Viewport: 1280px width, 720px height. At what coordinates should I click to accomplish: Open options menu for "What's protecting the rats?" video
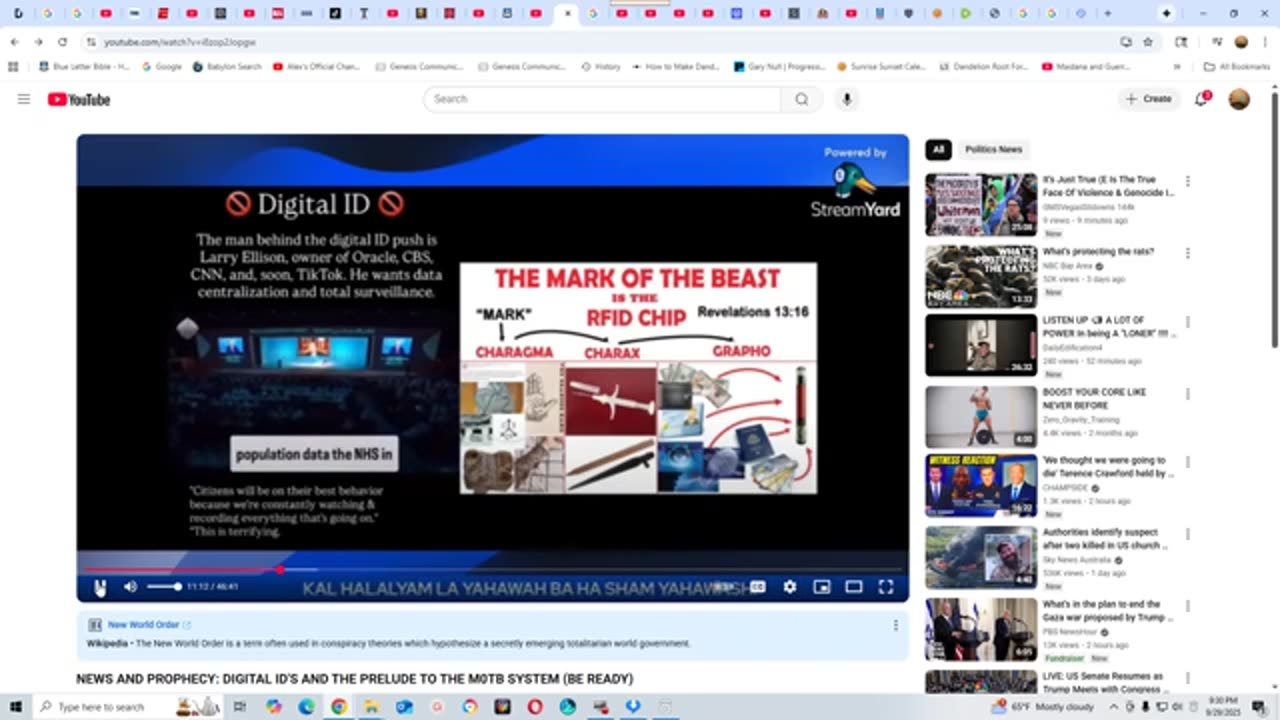(x=1188, y=253)
